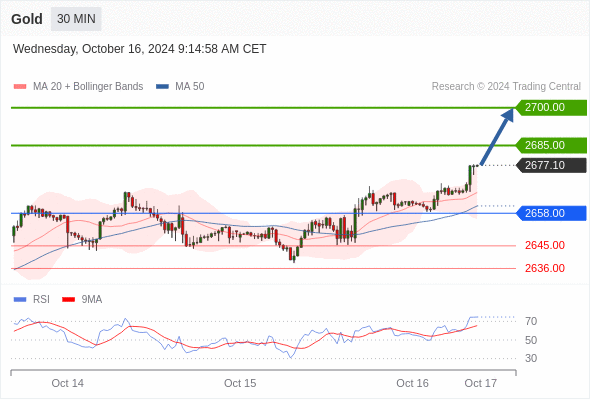Image resolution: width=590 pixels, height=400 pixels.
Task: Click the Gold instrument title
Action: tap(27, 19)
